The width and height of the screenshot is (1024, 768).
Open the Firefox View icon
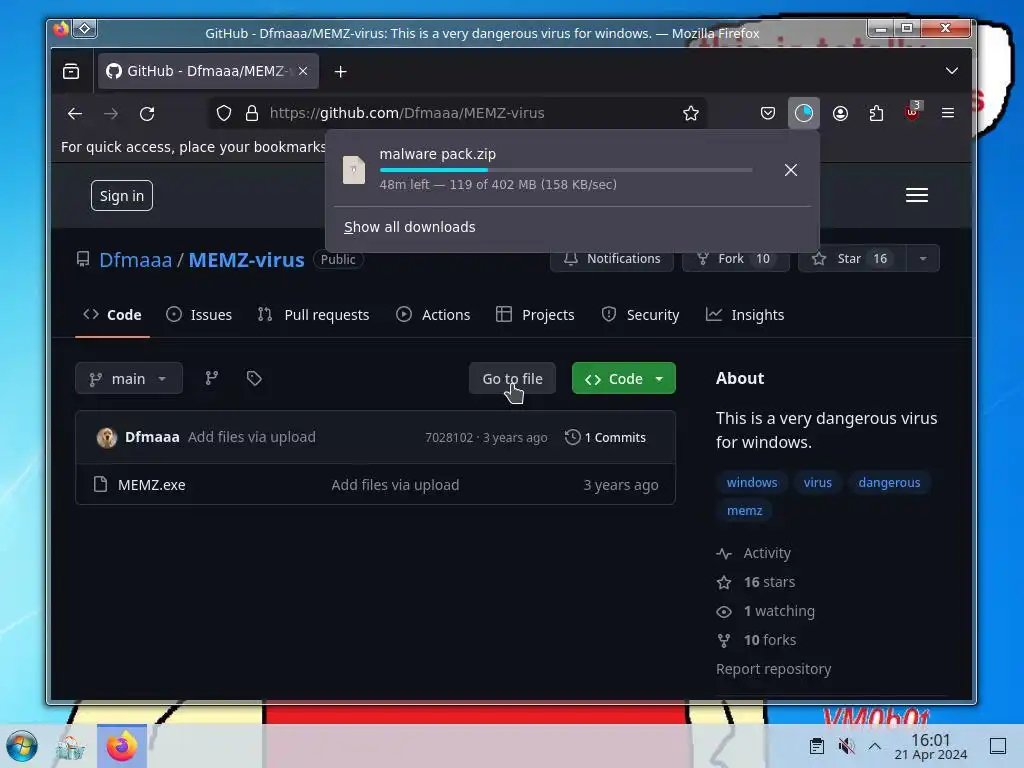(71, 71)
